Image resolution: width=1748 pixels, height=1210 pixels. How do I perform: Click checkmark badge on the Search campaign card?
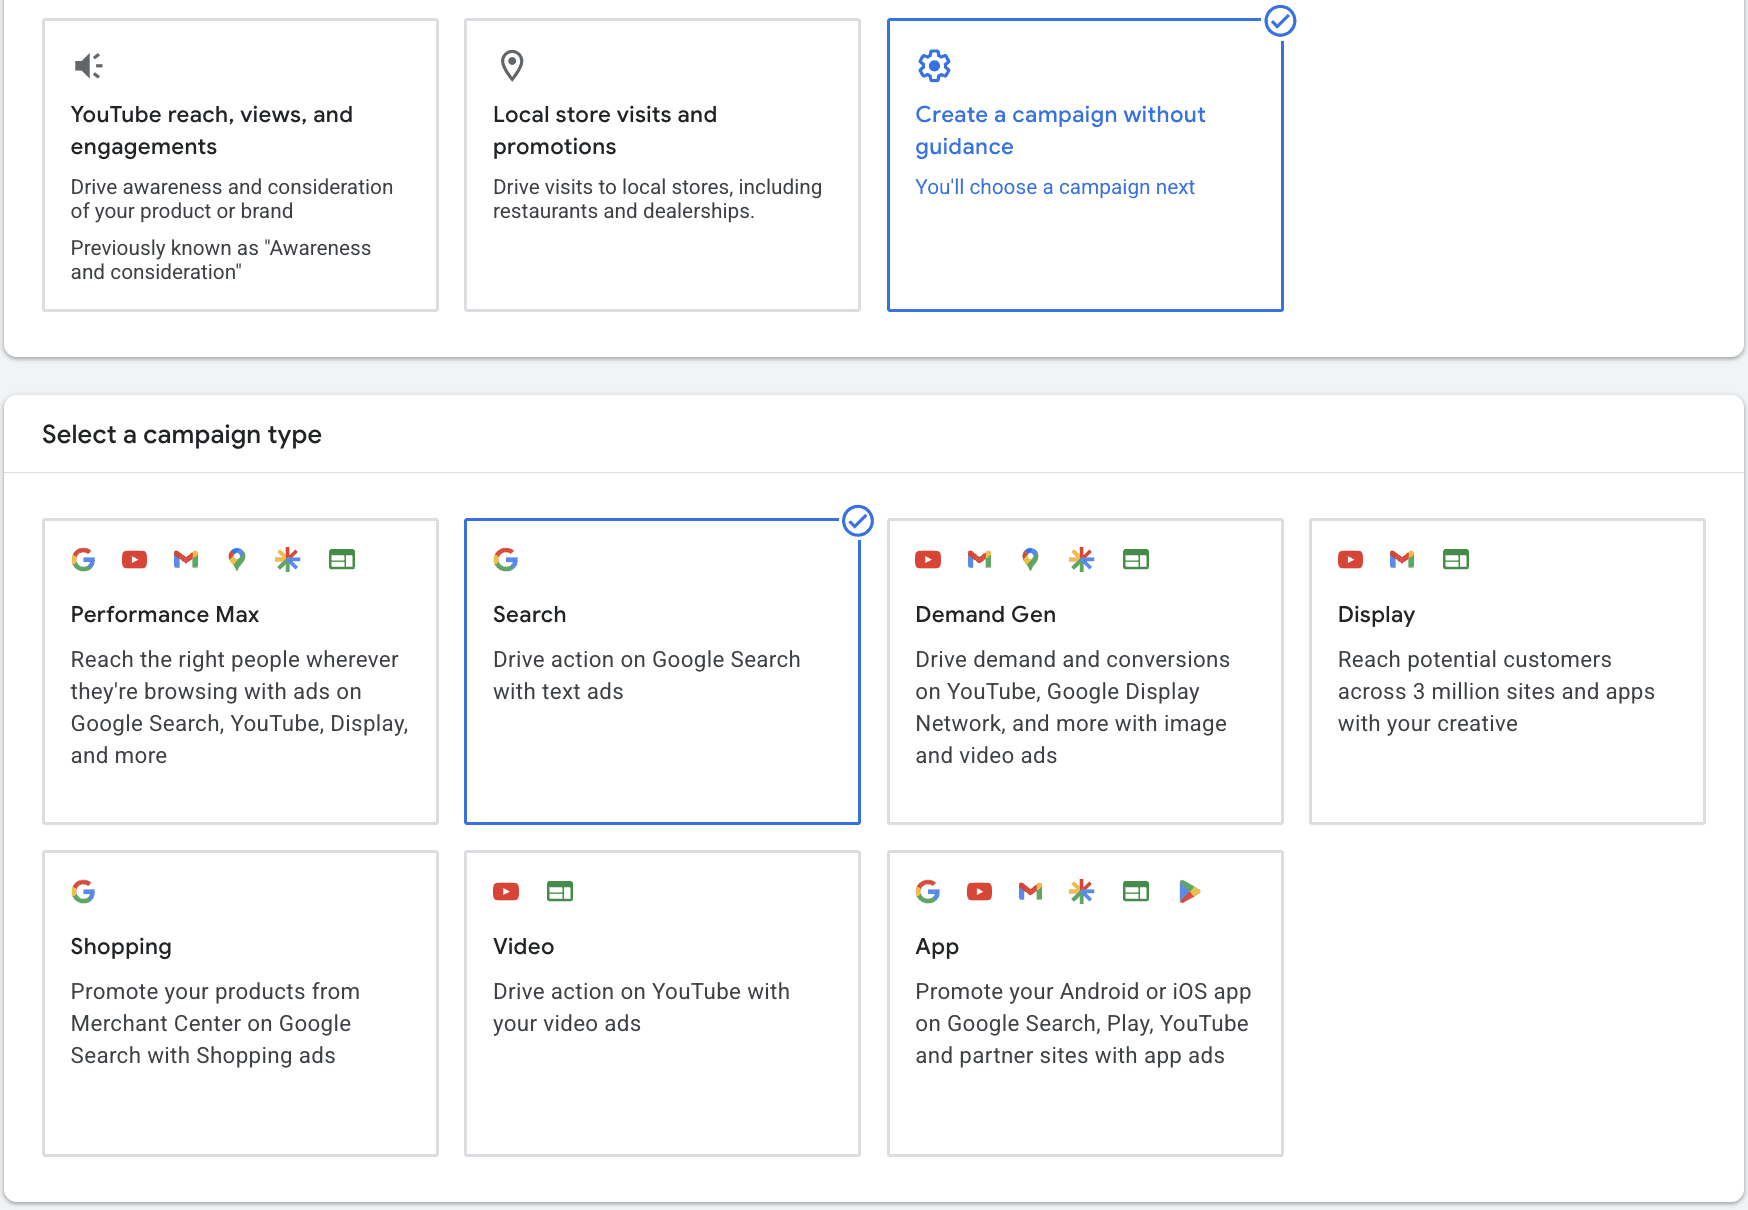coord(858,521)
